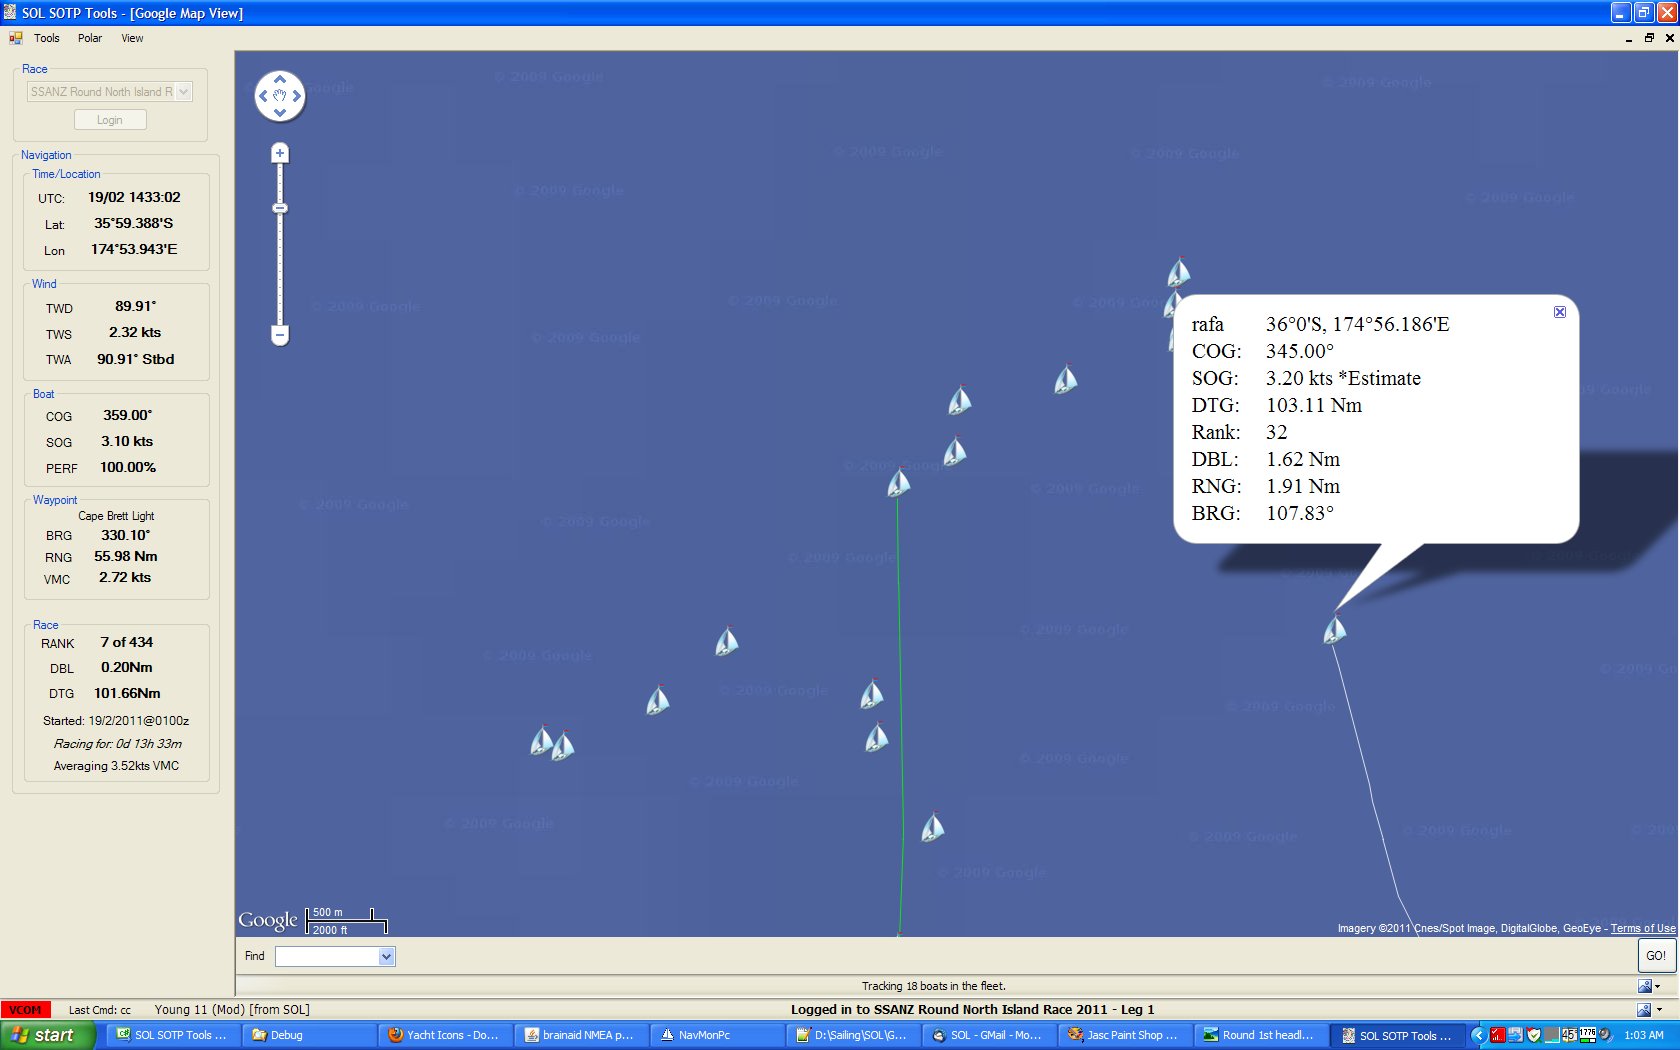Click the Google logo on the map
Image resolution: width=1680 pixels, height=1050 pixels.
coord(268,920)
